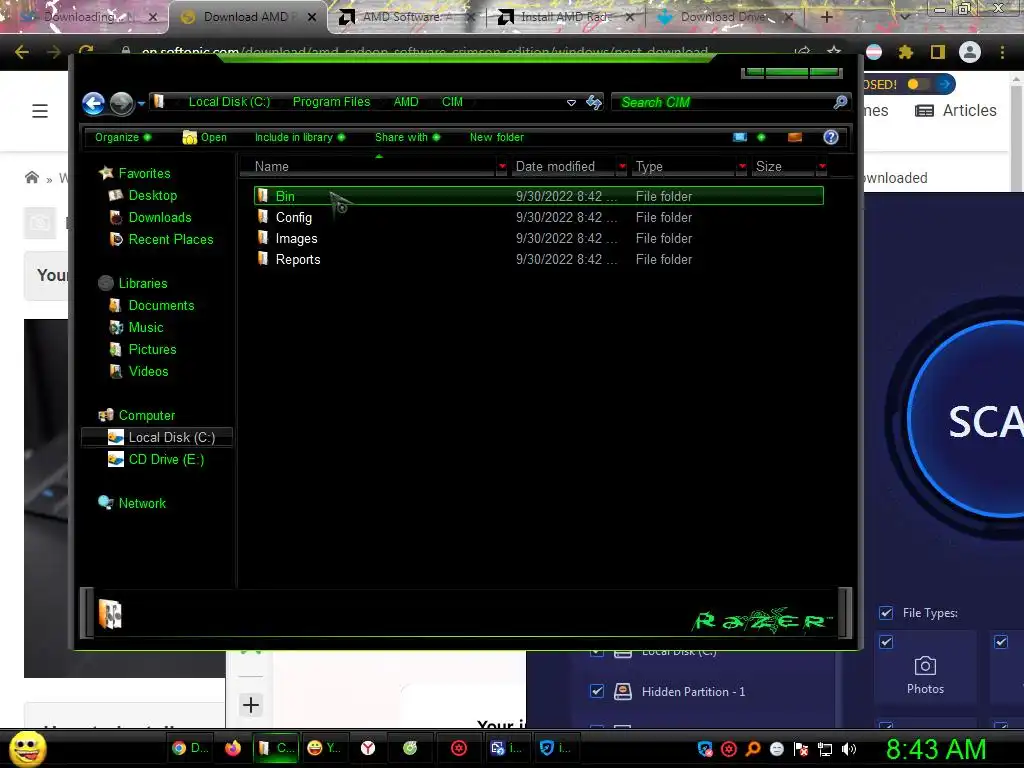Screen dimensions: 1024x768
Task: Click the blue help question mark icon
Action: [x=831, y=137]
